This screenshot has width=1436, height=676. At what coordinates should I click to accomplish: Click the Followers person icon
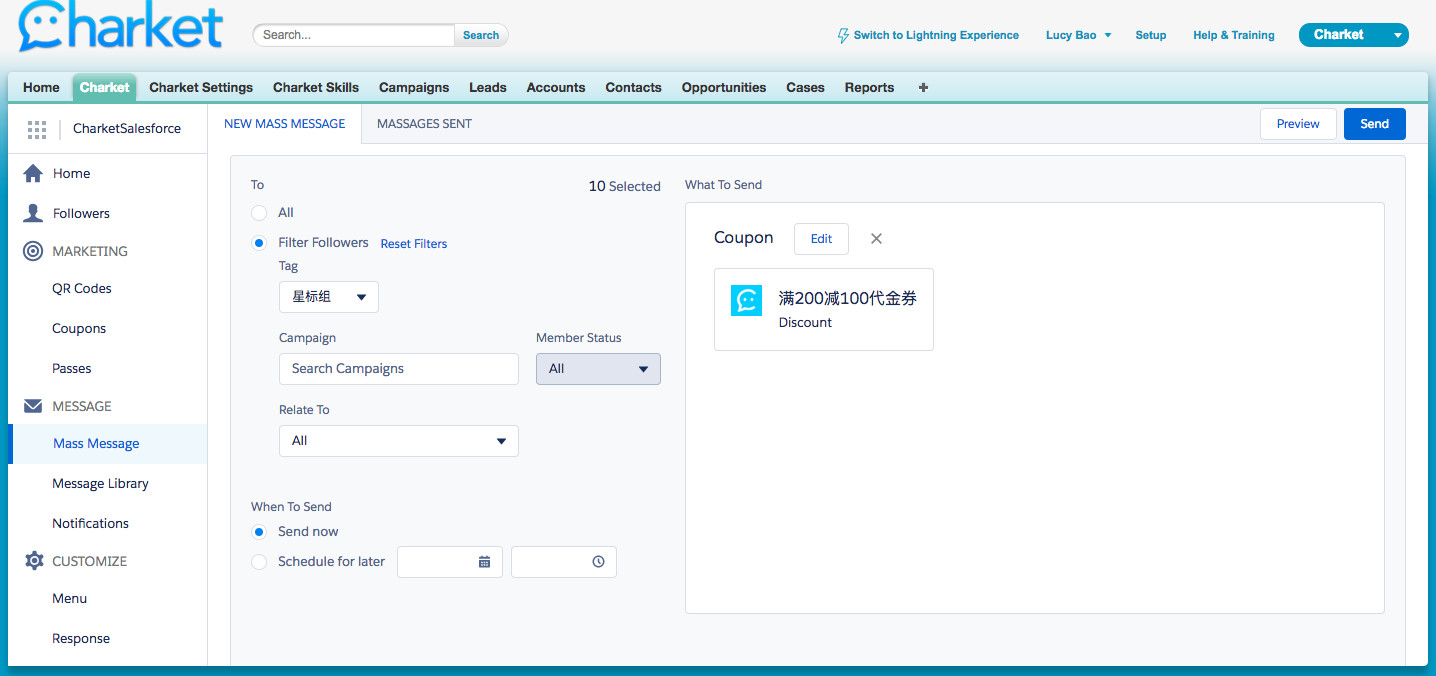pos(33,213)
